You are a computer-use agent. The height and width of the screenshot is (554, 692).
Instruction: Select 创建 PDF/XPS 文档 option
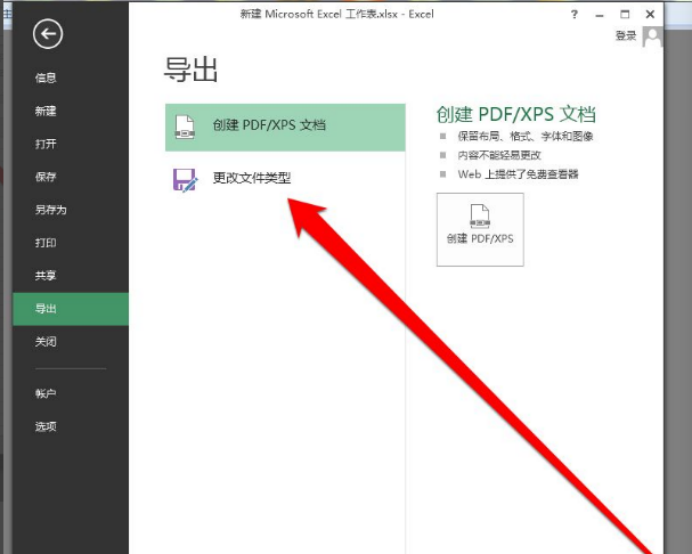click(x=285, y=127)
